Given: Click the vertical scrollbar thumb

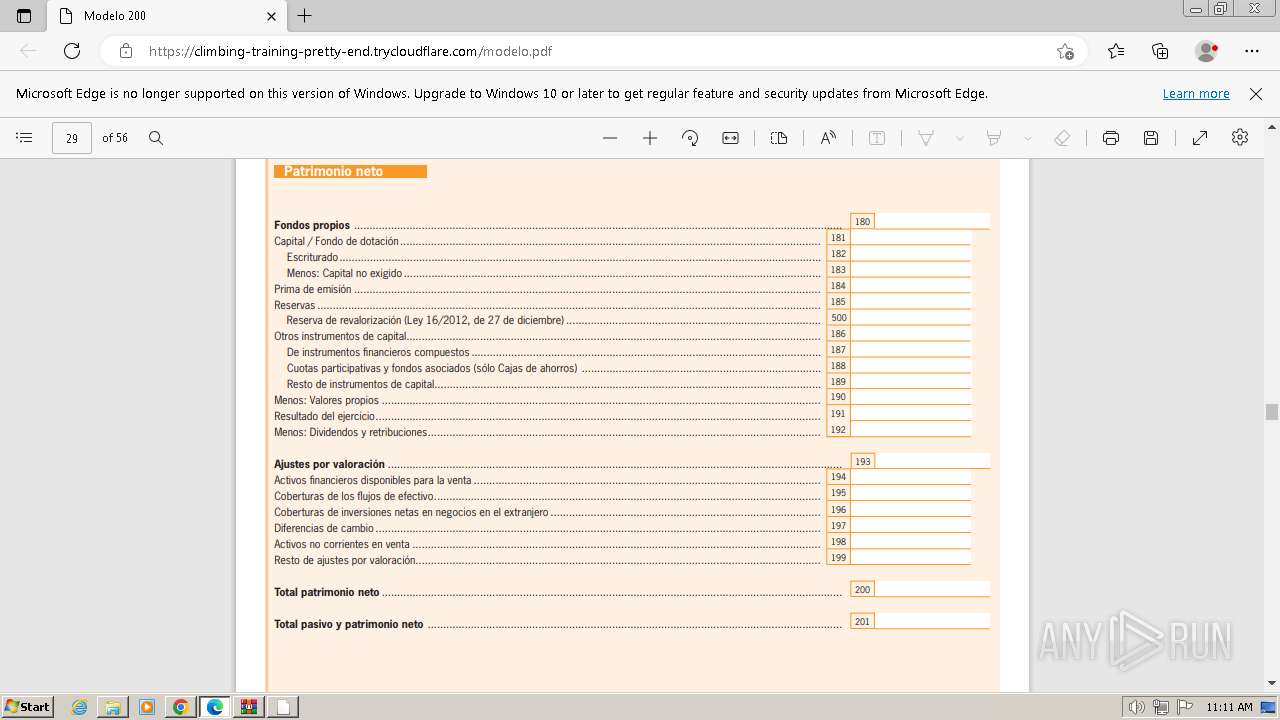Looking at the screenshot, I should (x=1272, y=411).
